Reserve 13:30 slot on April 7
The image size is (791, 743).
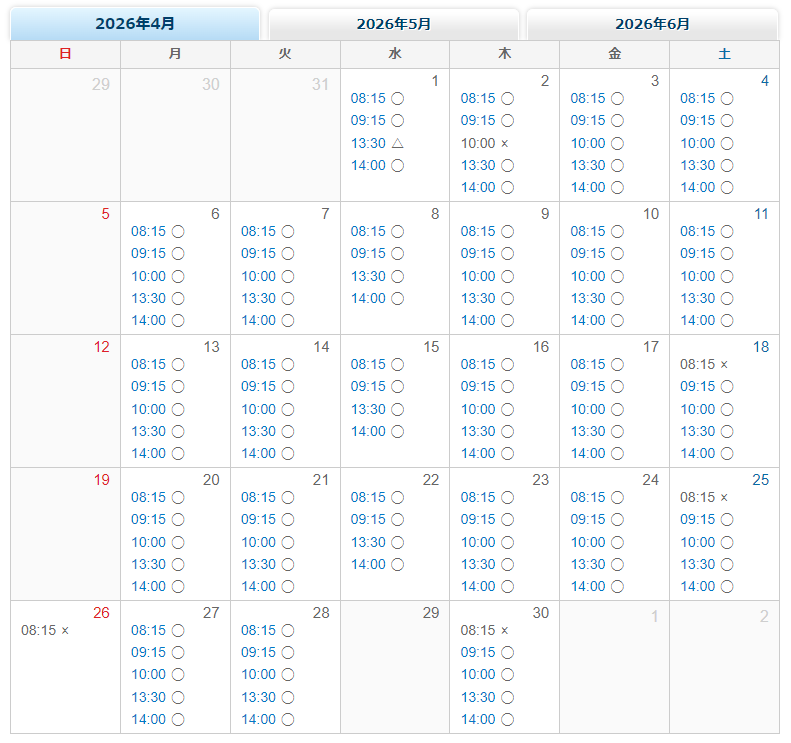click(x=267, y=298)
